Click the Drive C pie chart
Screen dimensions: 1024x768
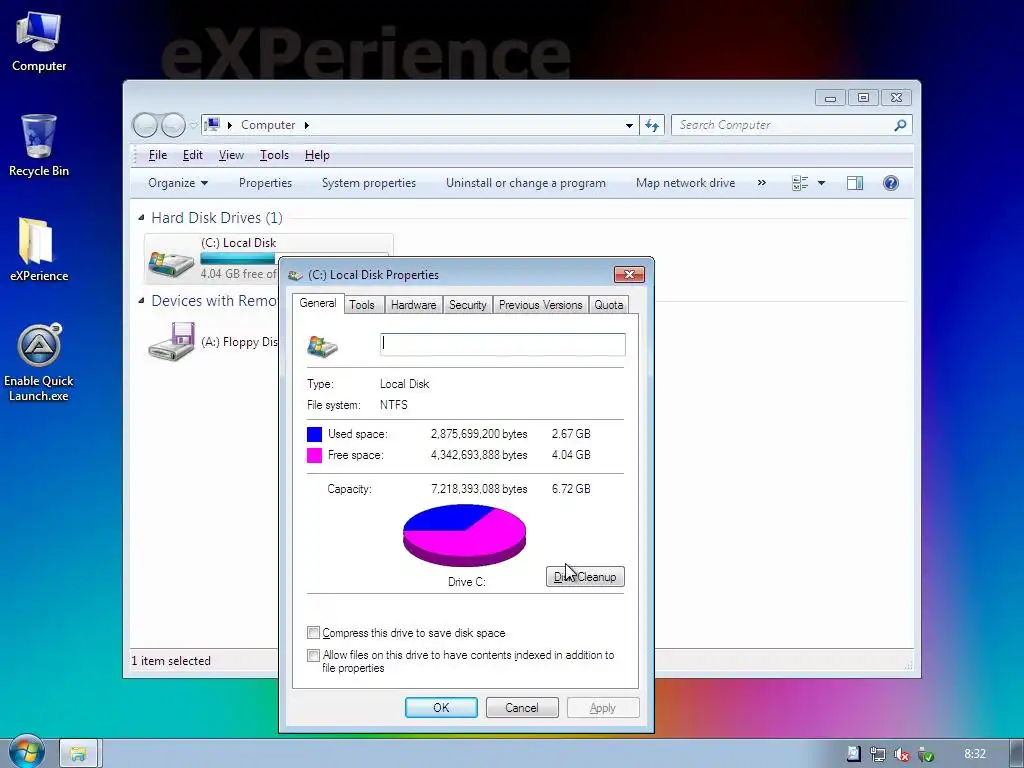click(464, 536)
